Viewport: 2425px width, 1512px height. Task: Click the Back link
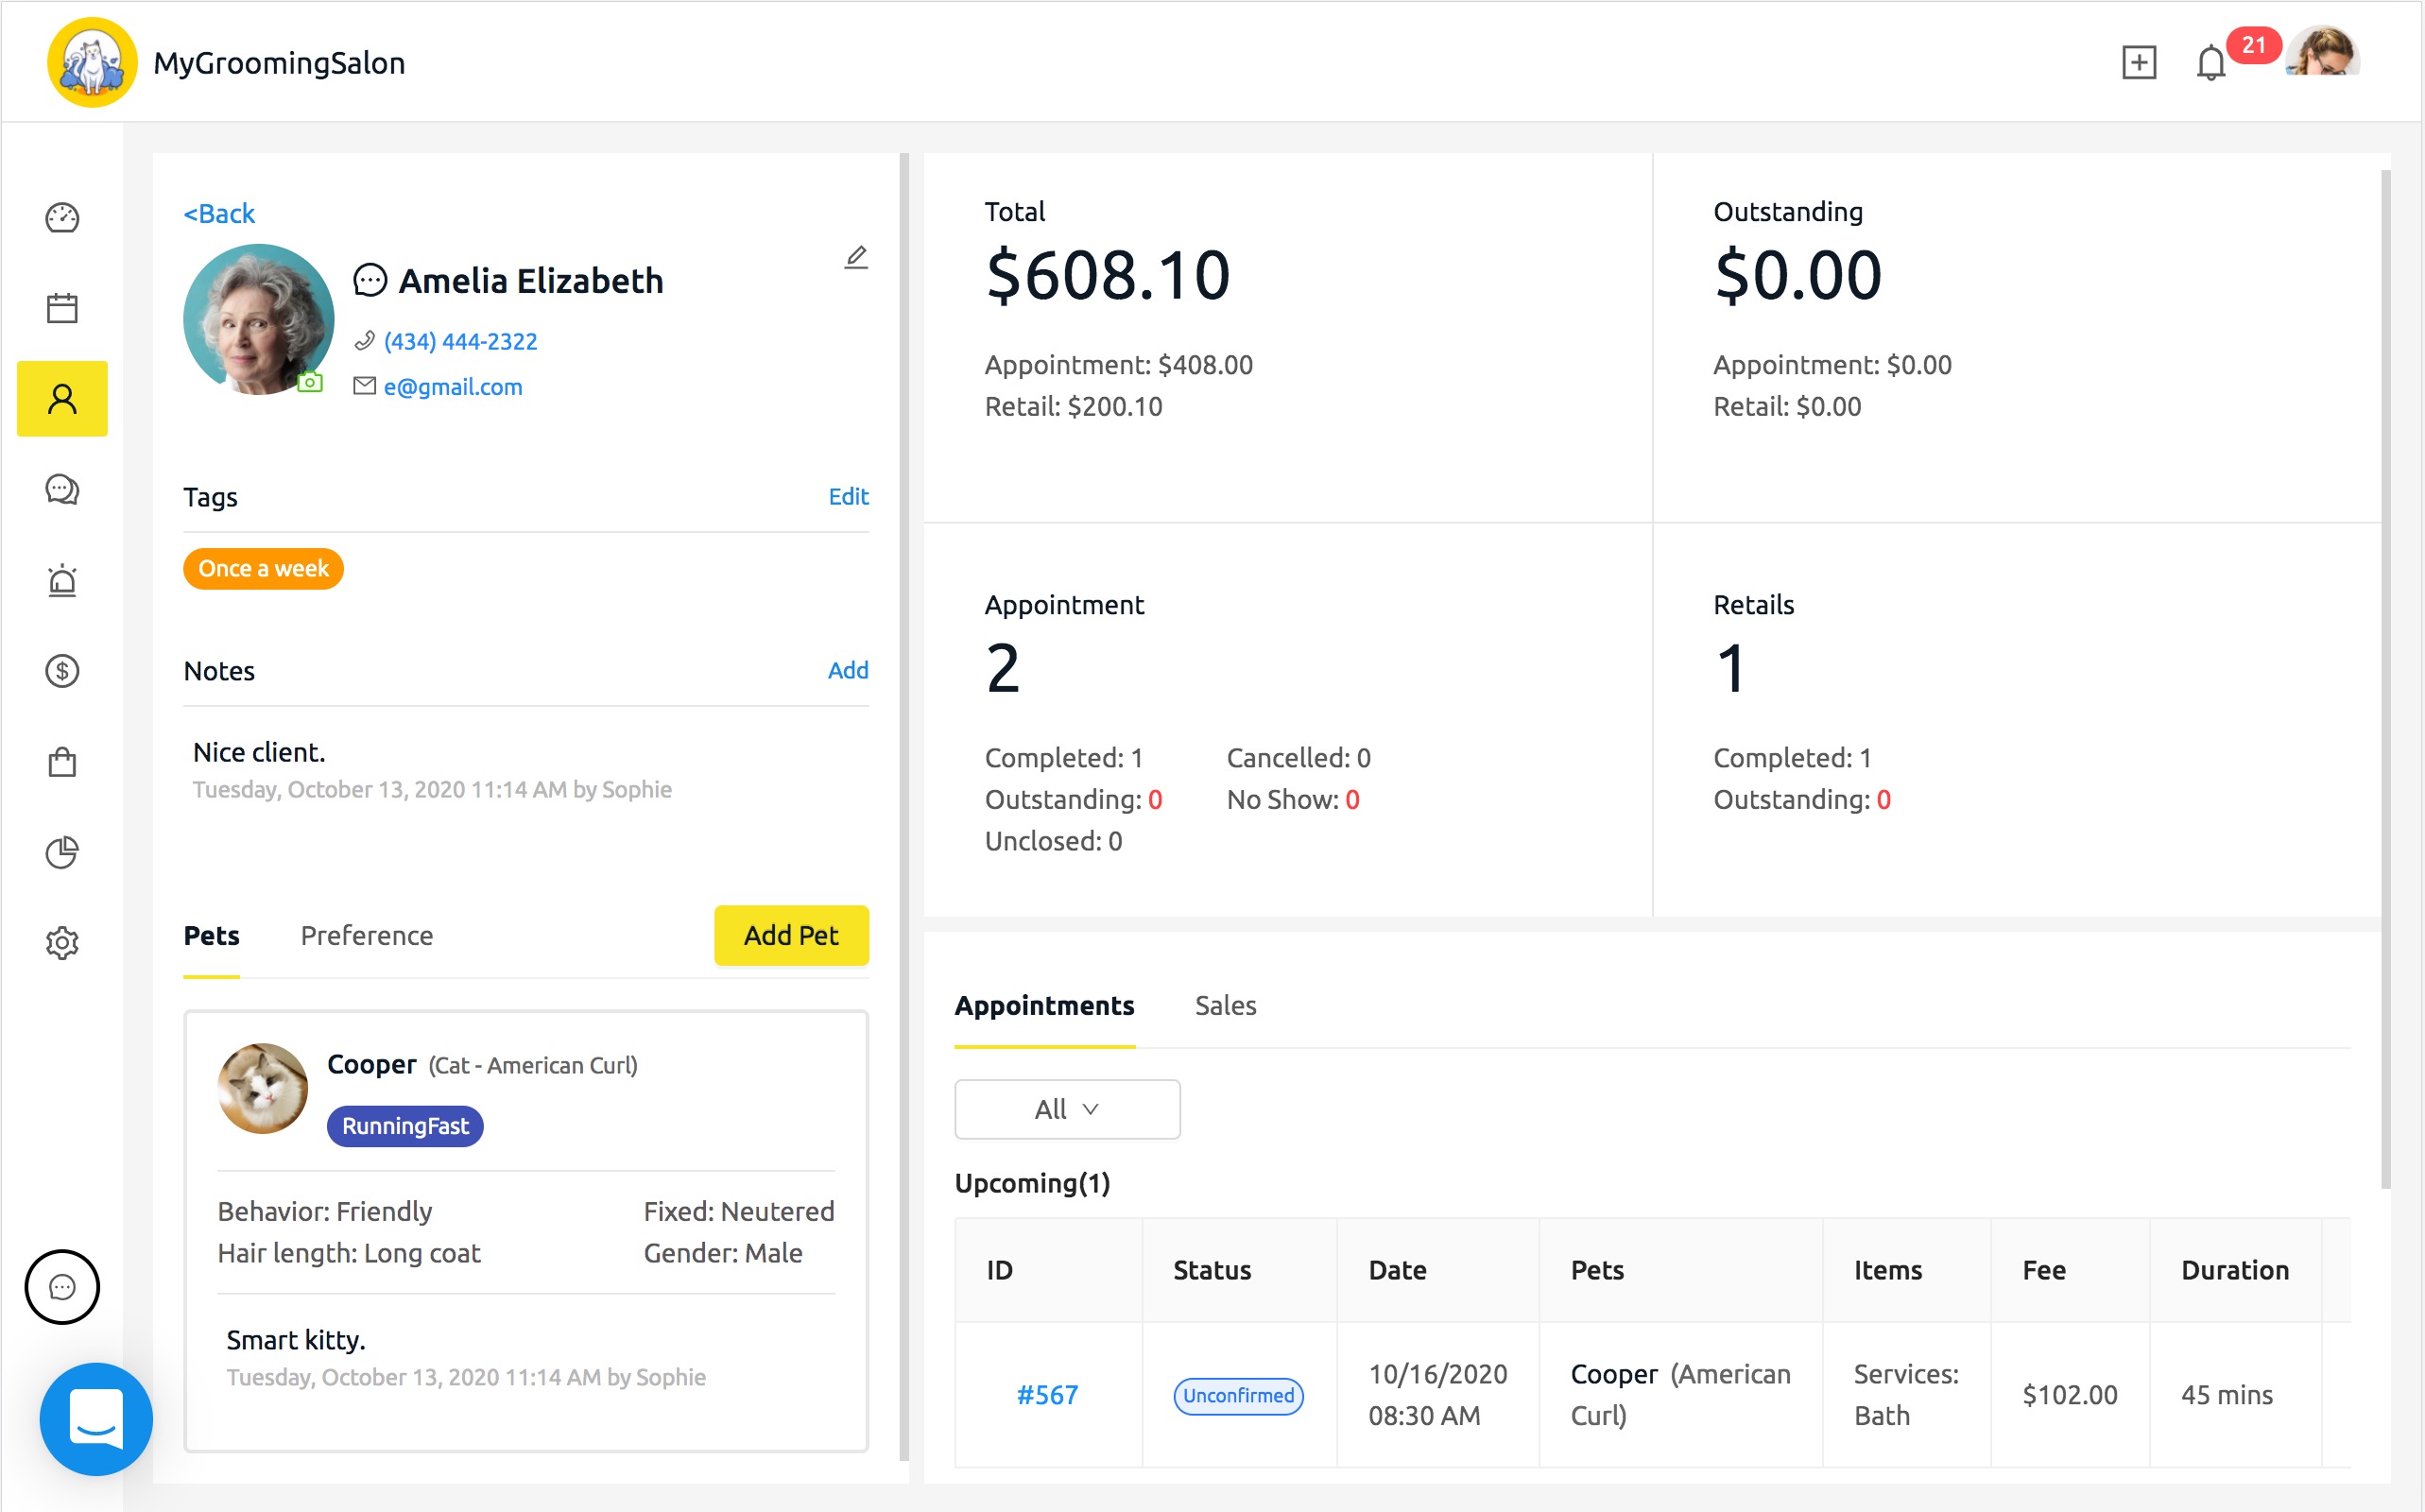coord(219,213)
